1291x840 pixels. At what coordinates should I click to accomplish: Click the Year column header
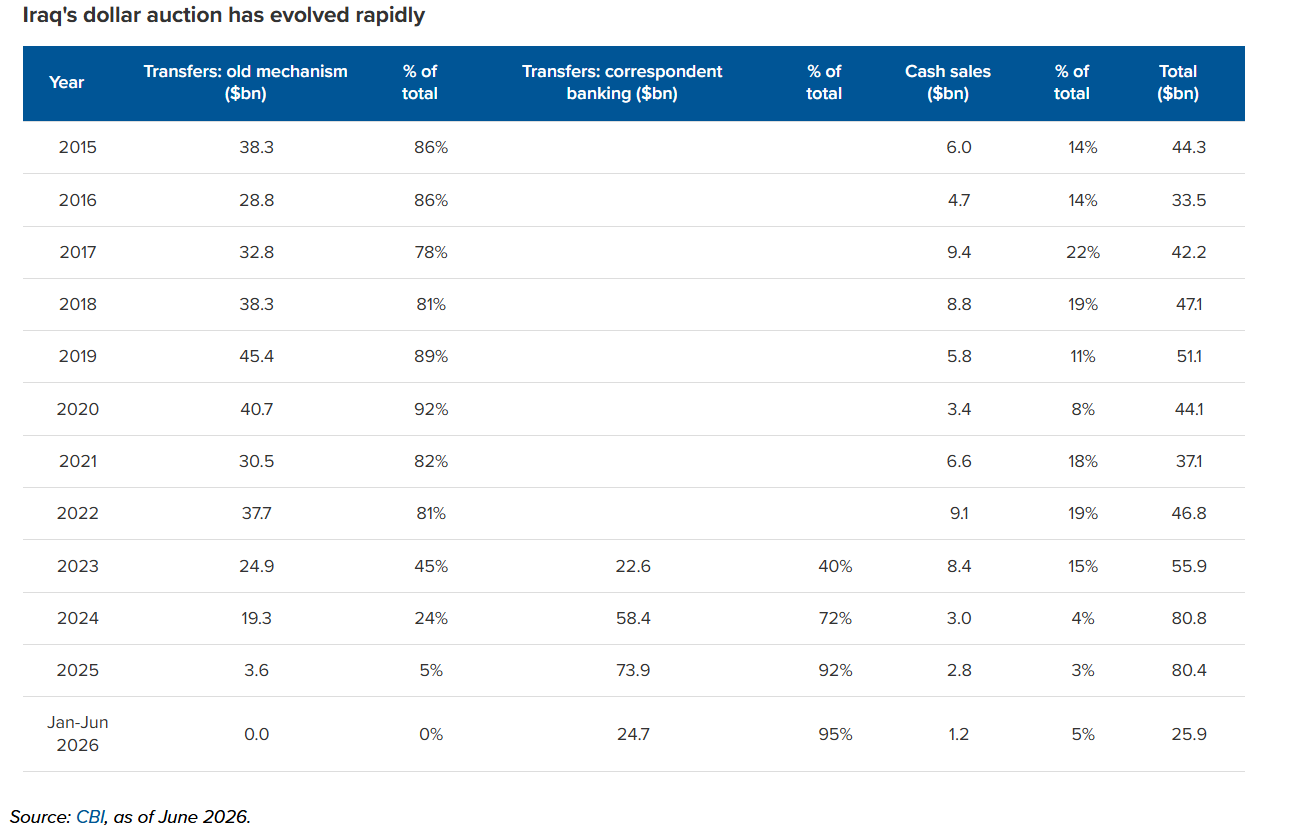[x=67, y=83]
